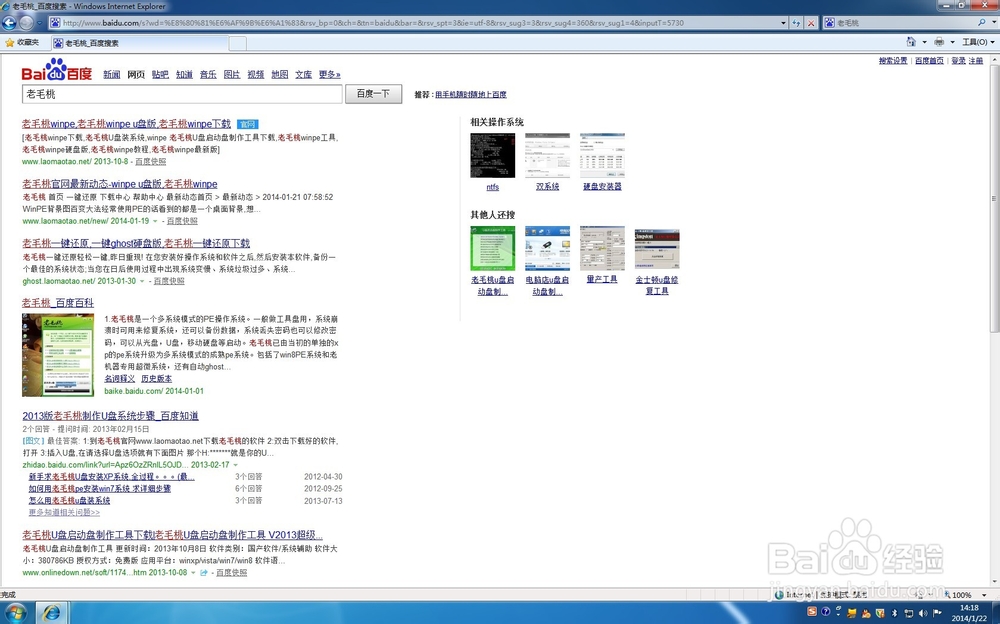The image size is (1000, 624).
Task: Open a new blank tab button
Action: pyautogui.click(x=237, y=43)
